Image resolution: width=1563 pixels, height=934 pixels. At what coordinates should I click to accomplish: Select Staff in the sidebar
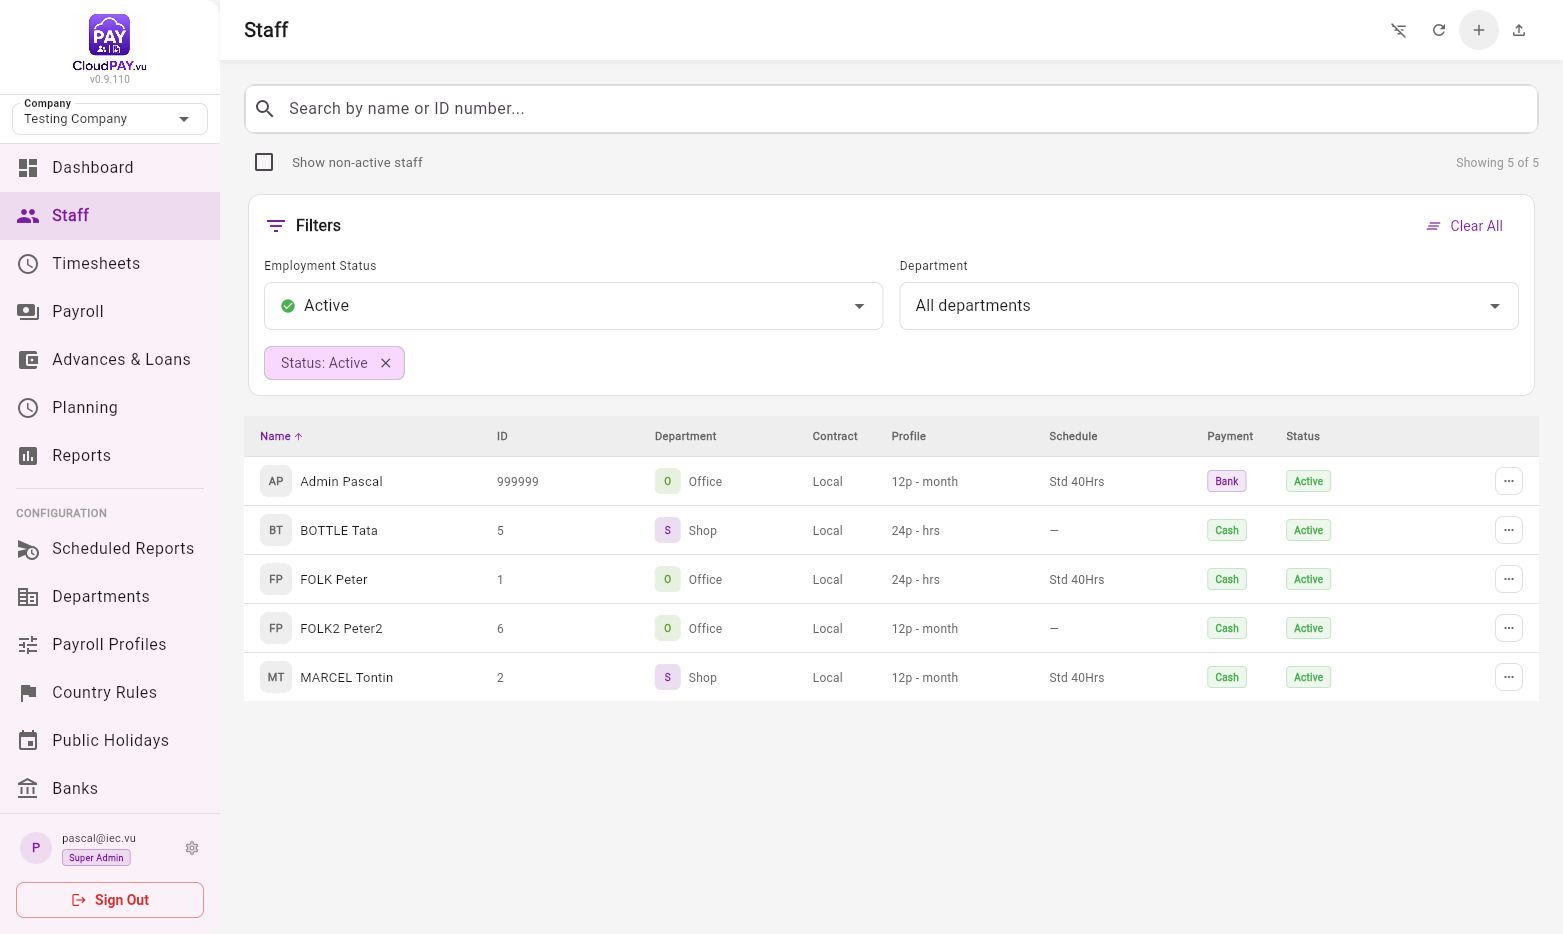pyautogui.click(x=110, y=215)
